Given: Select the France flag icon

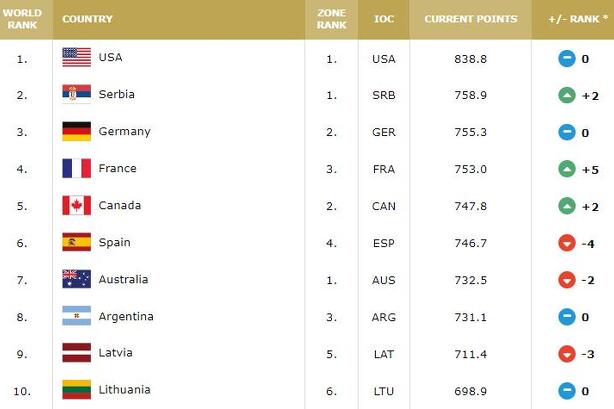Looking at the screenshot, I should click(76, 169).
